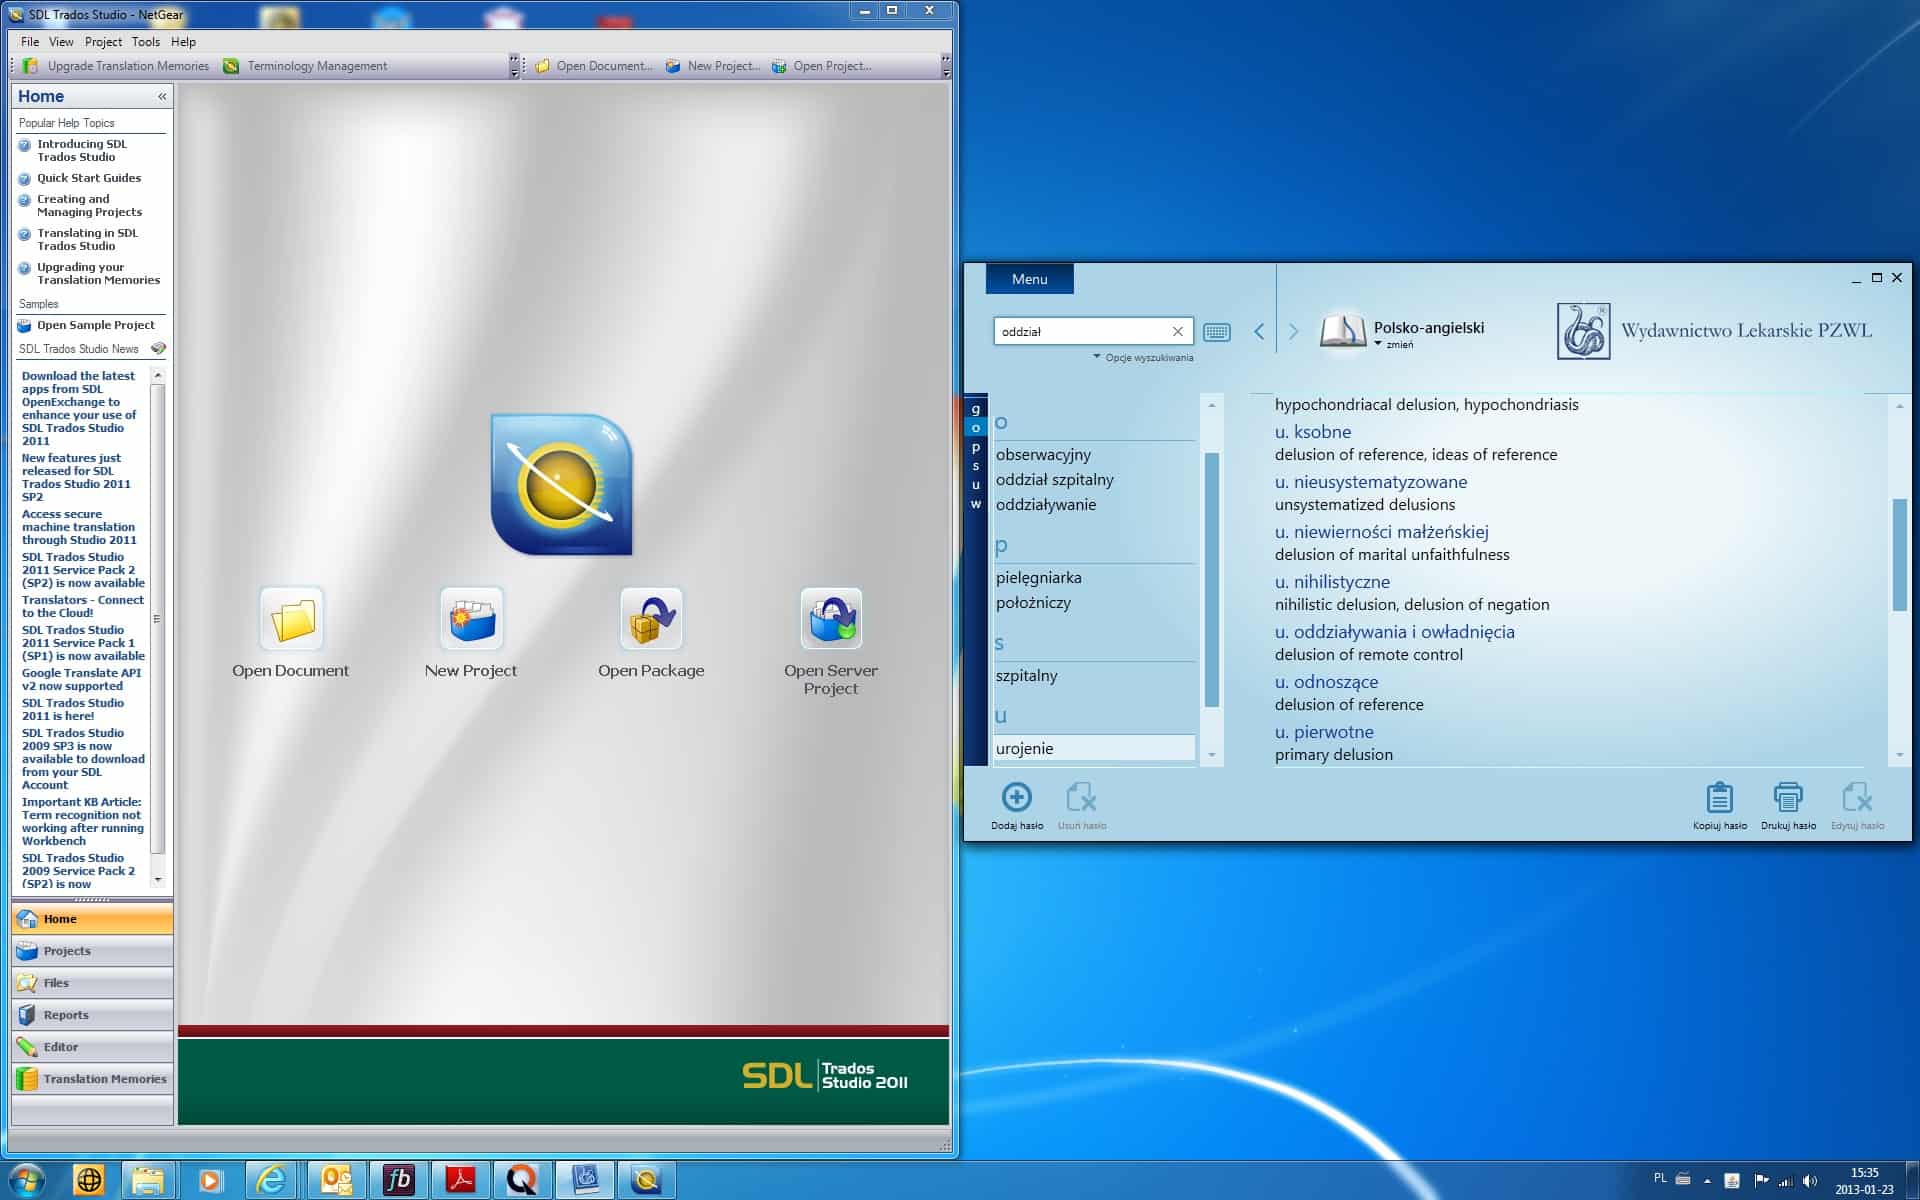
Task: Switch to Translation Memories view
Action: (x=93, y=1079)
